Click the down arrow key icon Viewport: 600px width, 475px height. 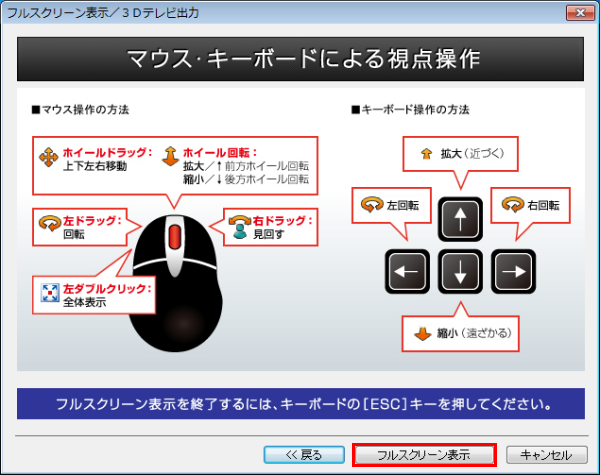(x=460, y=270)
